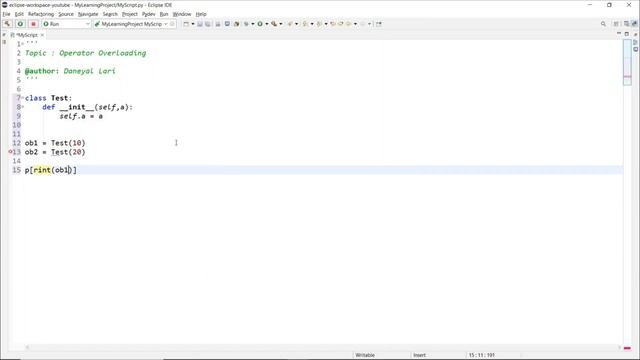This screenshot has height=360, width=640.
Task: Expand the Run As dropdown arrow
Action: [267, 24]
